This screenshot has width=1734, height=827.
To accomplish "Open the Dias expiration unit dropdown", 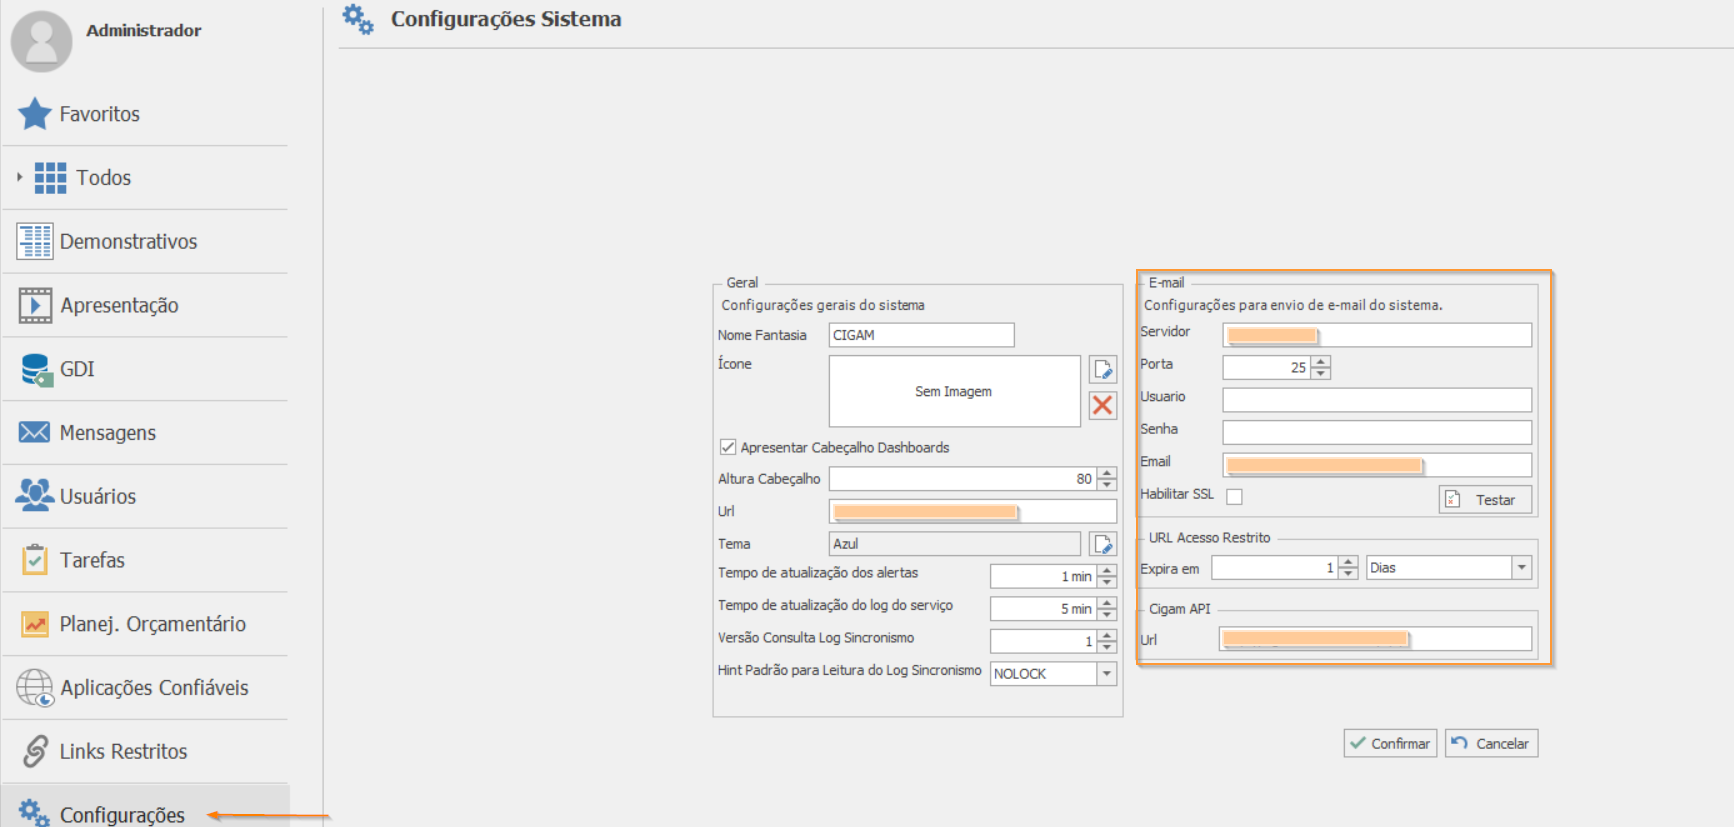I will pos(1521,568).
